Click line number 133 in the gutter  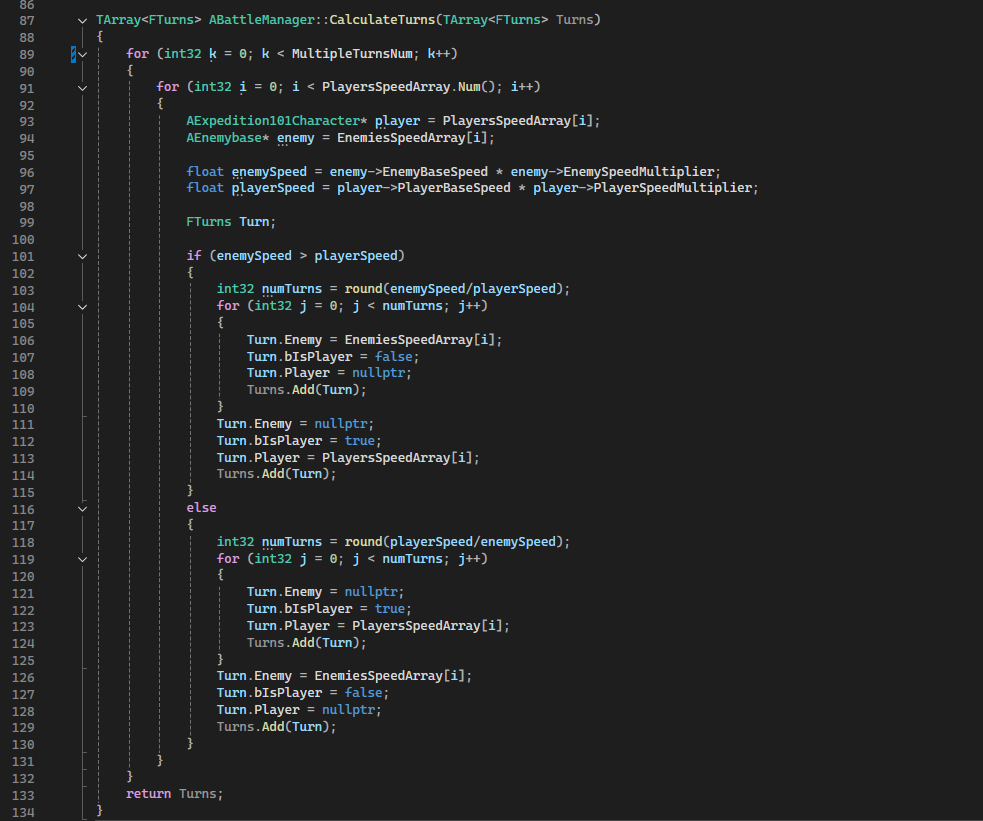23,794
